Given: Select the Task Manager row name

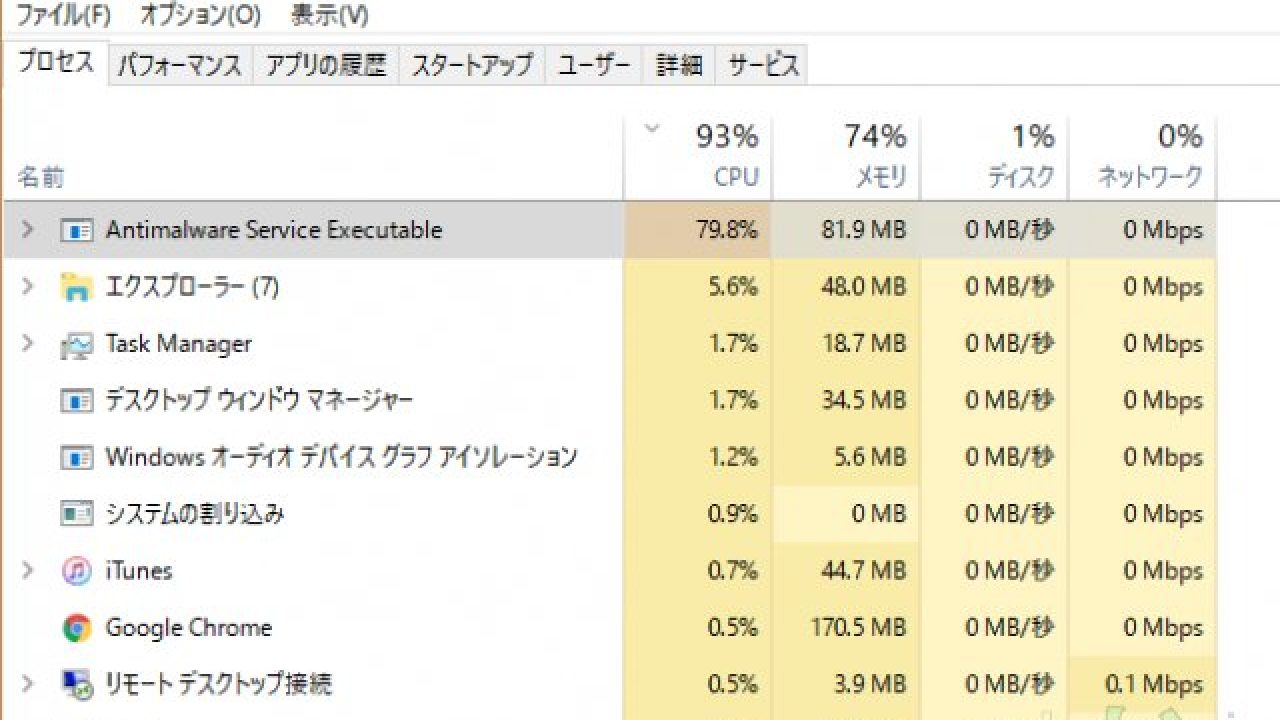Looking at the screenshot, I should pos(179,344).
